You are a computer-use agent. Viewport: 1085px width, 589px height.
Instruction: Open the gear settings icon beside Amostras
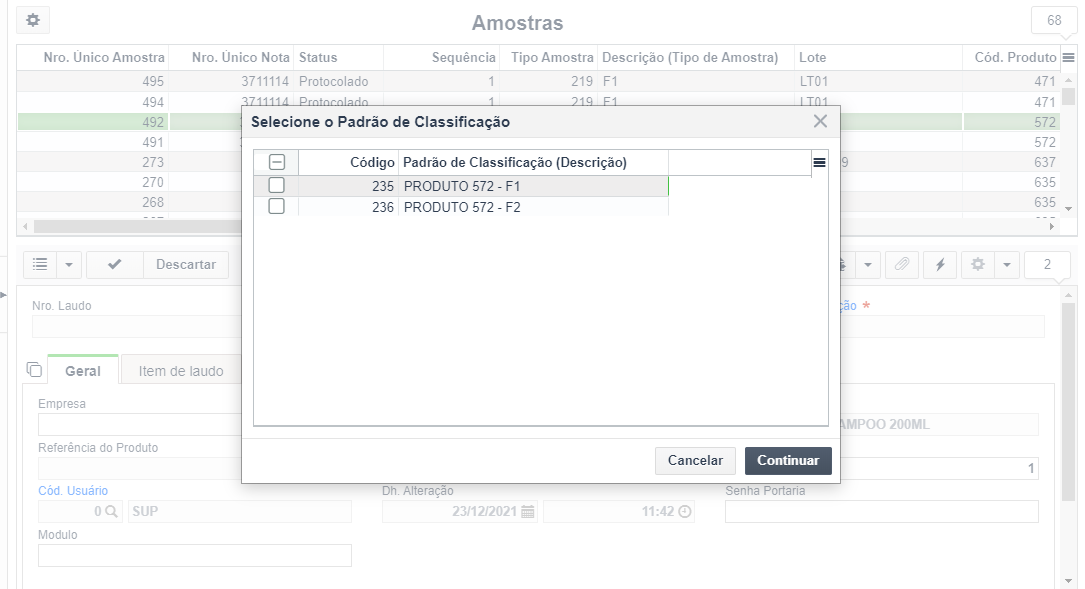33,20
